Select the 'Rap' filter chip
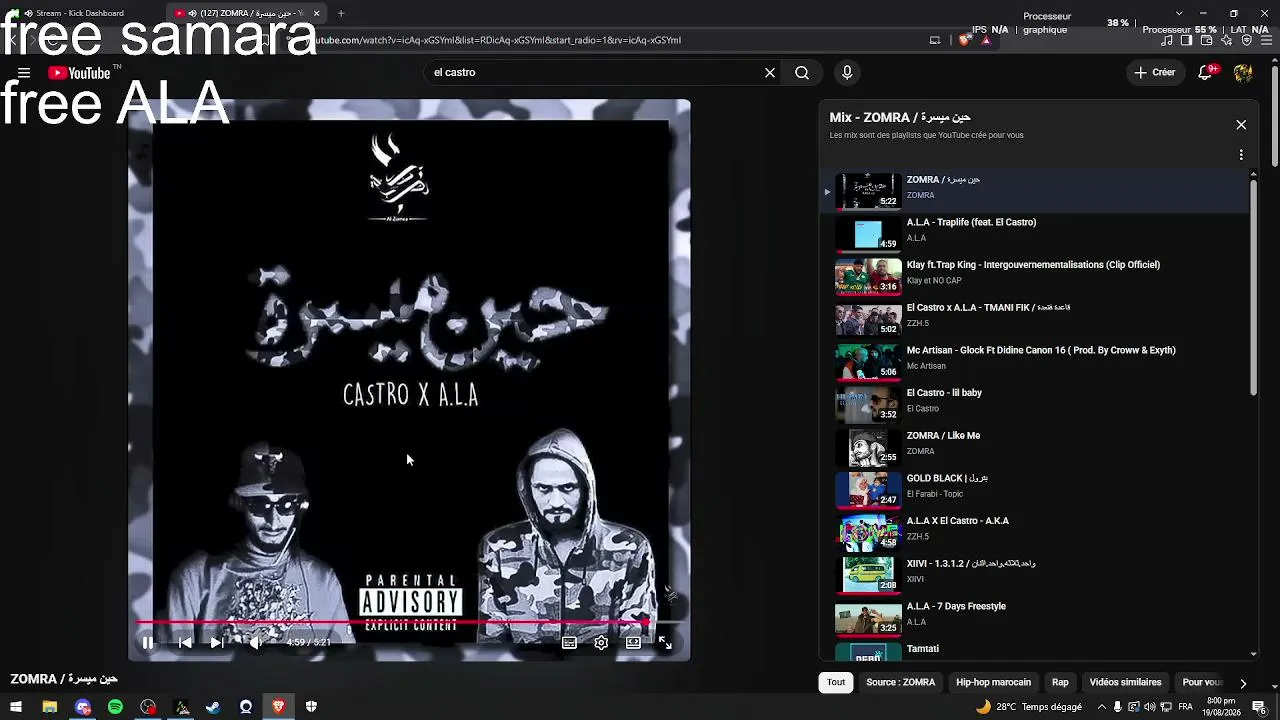The height and width of the screenshot is (720, 1280). [x=1060, y=683]
